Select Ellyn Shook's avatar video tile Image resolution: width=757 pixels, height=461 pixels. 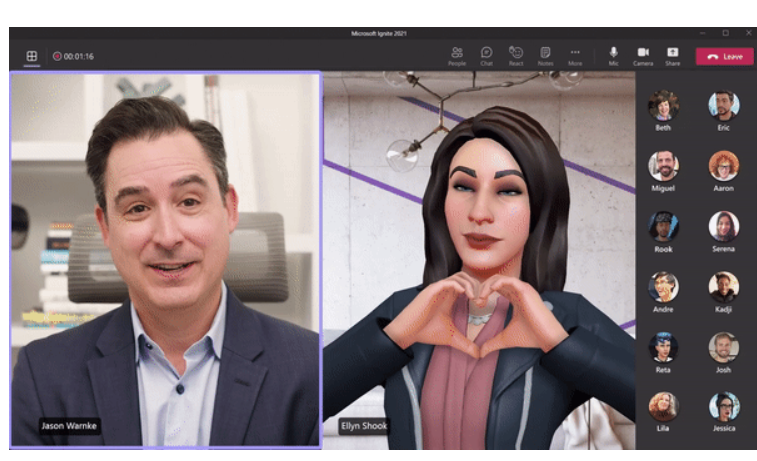(479, 260)
